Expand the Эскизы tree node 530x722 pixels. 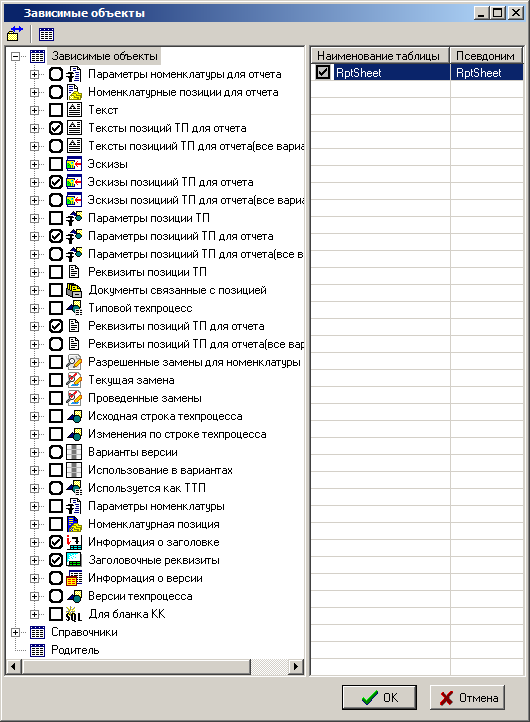pyautogui.click(x=35, y=164)
